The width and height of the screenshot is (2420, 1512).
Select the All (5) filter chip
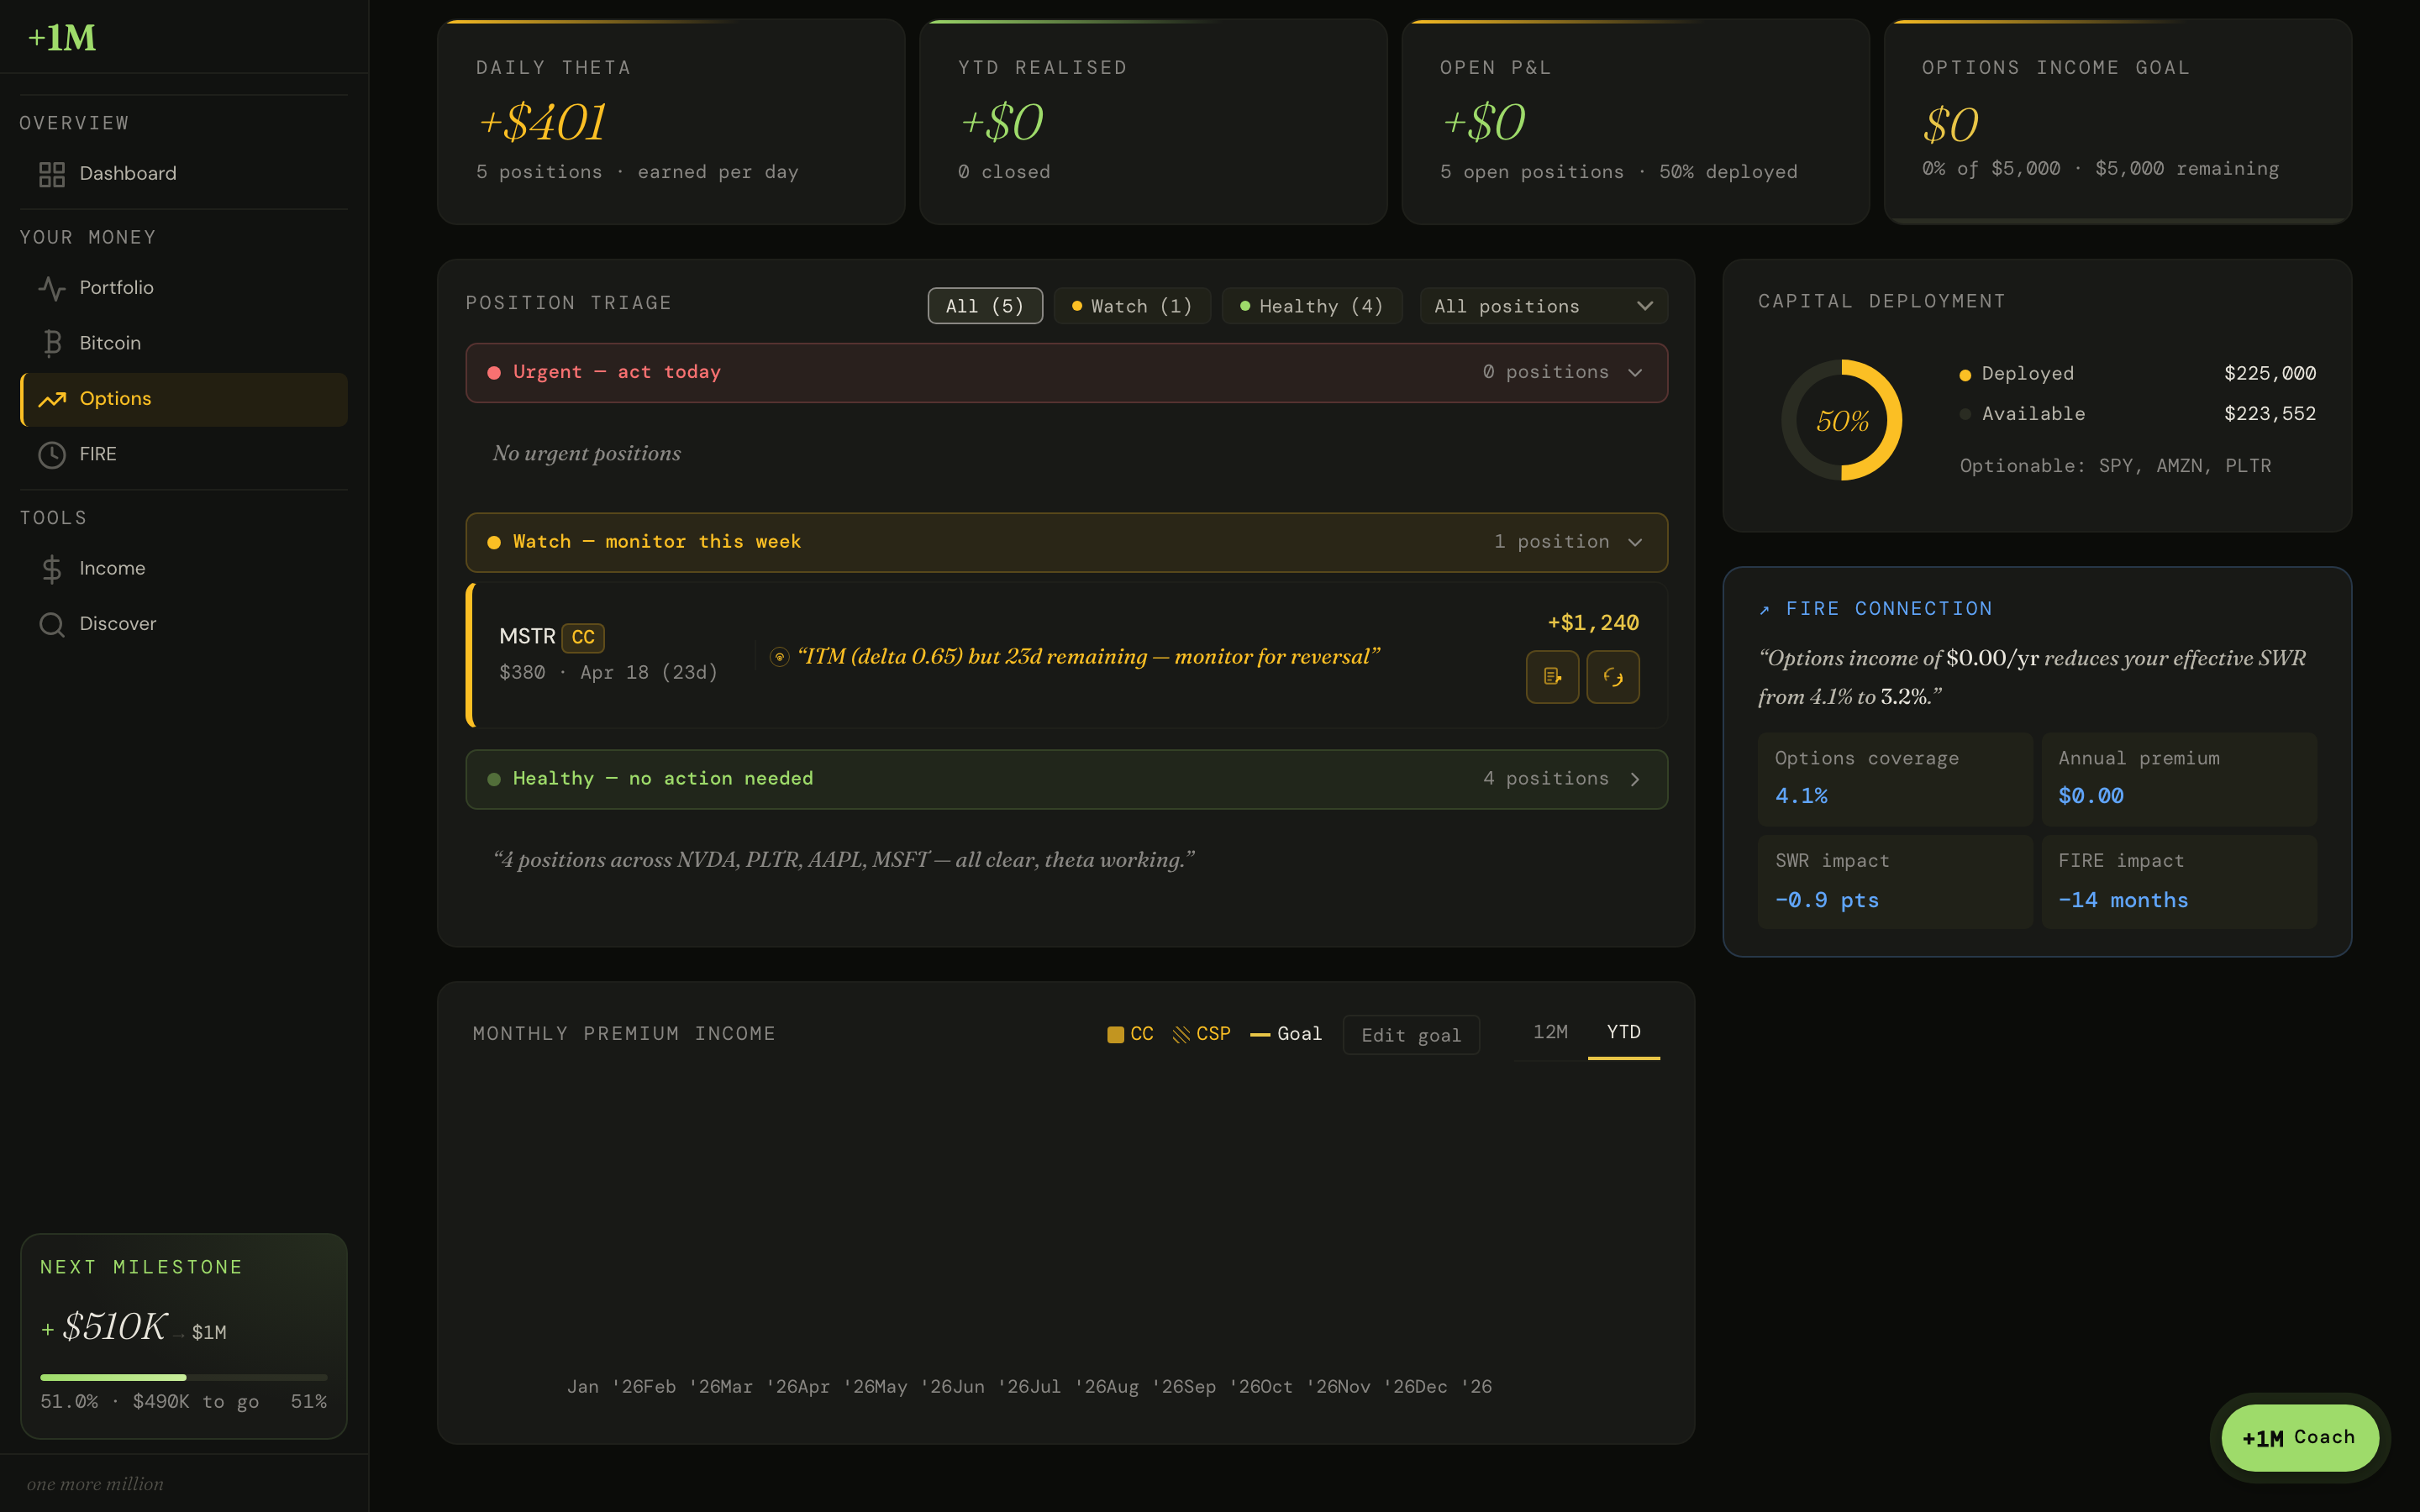point(985,306)
